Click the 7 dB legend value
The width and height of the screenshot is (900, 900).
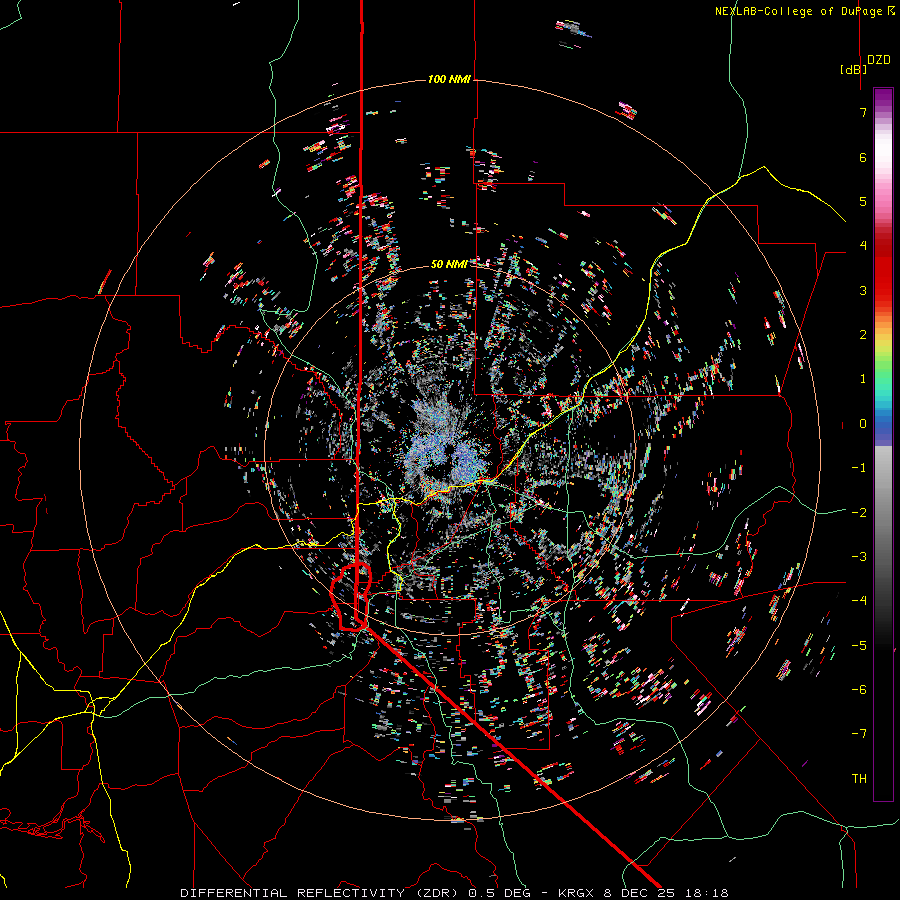coord(863,112)
